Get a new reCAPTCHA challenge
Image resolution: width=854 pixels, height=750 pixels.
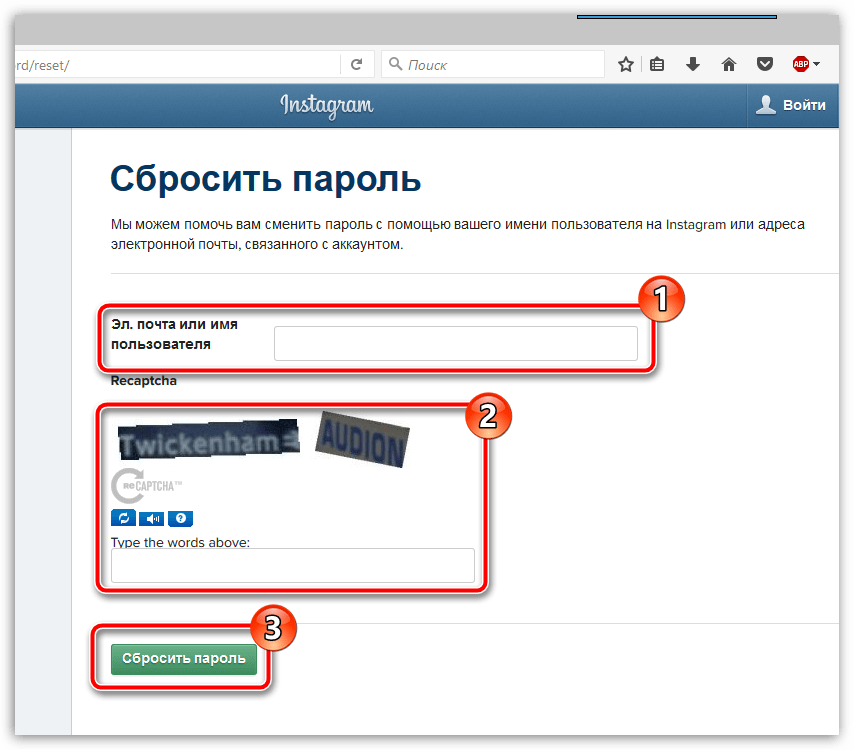124,518
